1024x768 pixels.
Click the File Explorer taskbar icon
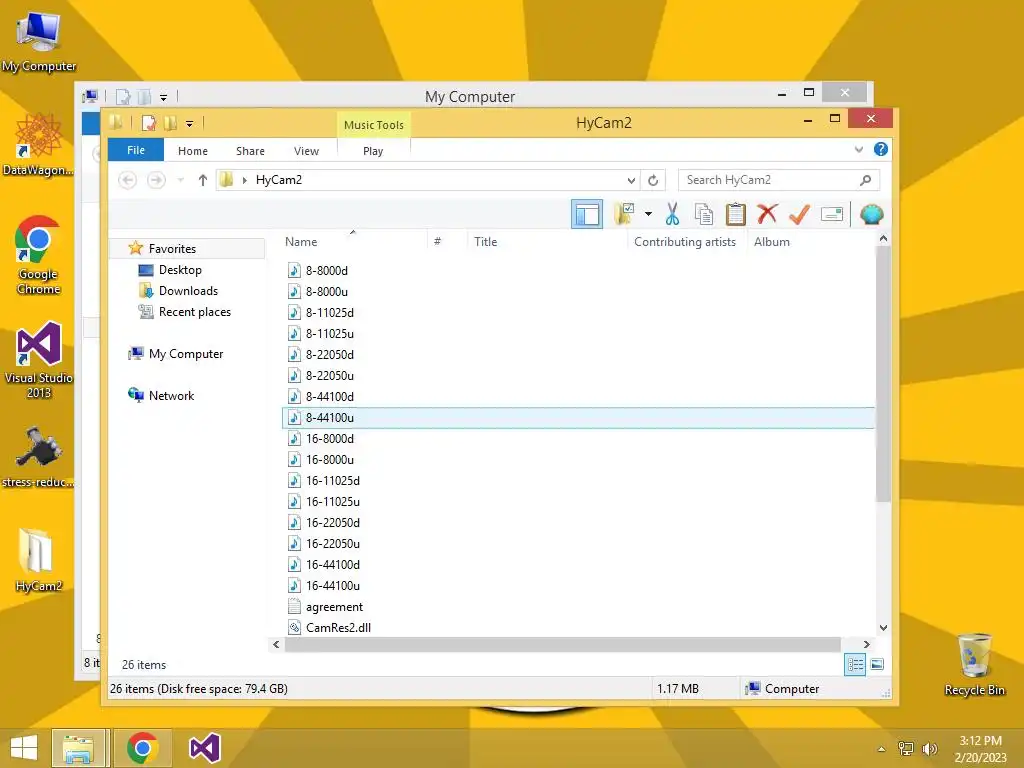pyautogui.click(x=78, y=748)
